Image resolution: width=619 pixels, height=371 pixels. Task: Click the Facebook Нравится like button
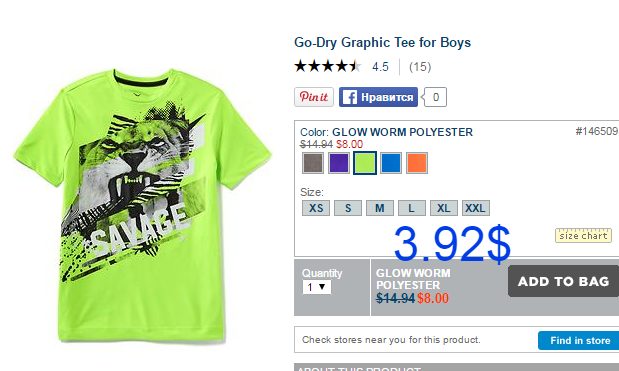(378, 97)
